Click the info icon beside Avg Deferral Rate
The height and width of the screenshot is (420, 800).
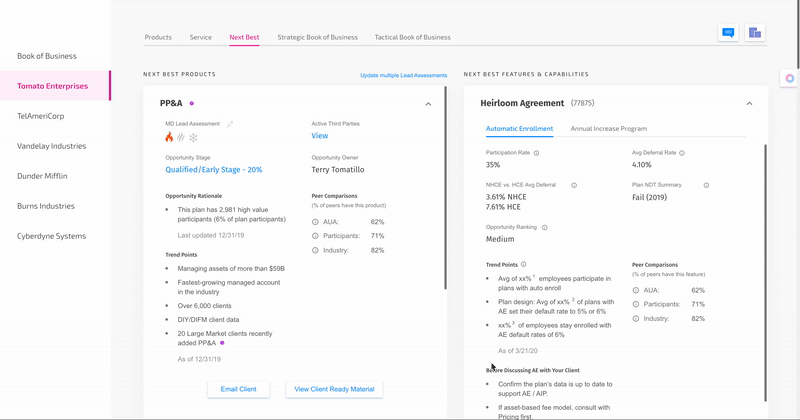[682, 153]
